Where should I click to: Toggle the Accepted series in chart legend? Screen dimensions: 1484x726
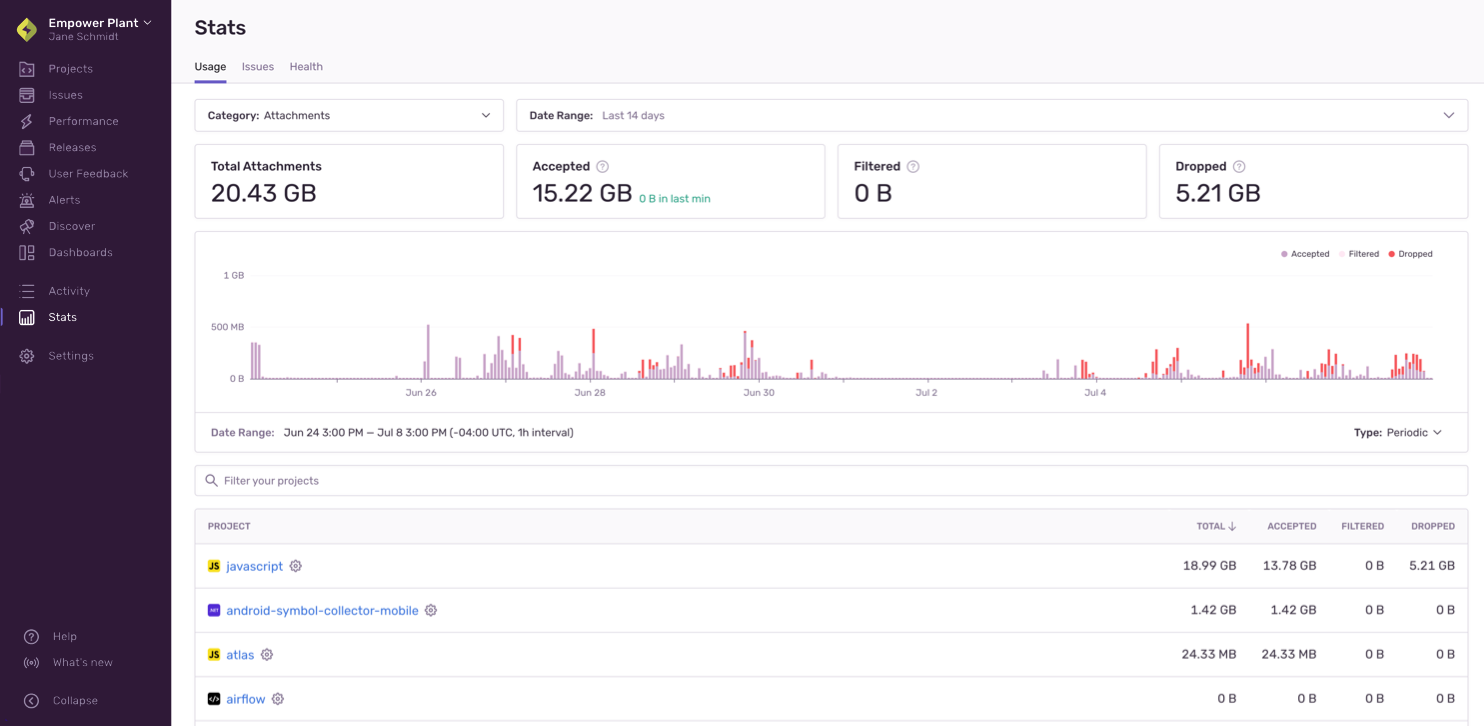coord(1305,254)
